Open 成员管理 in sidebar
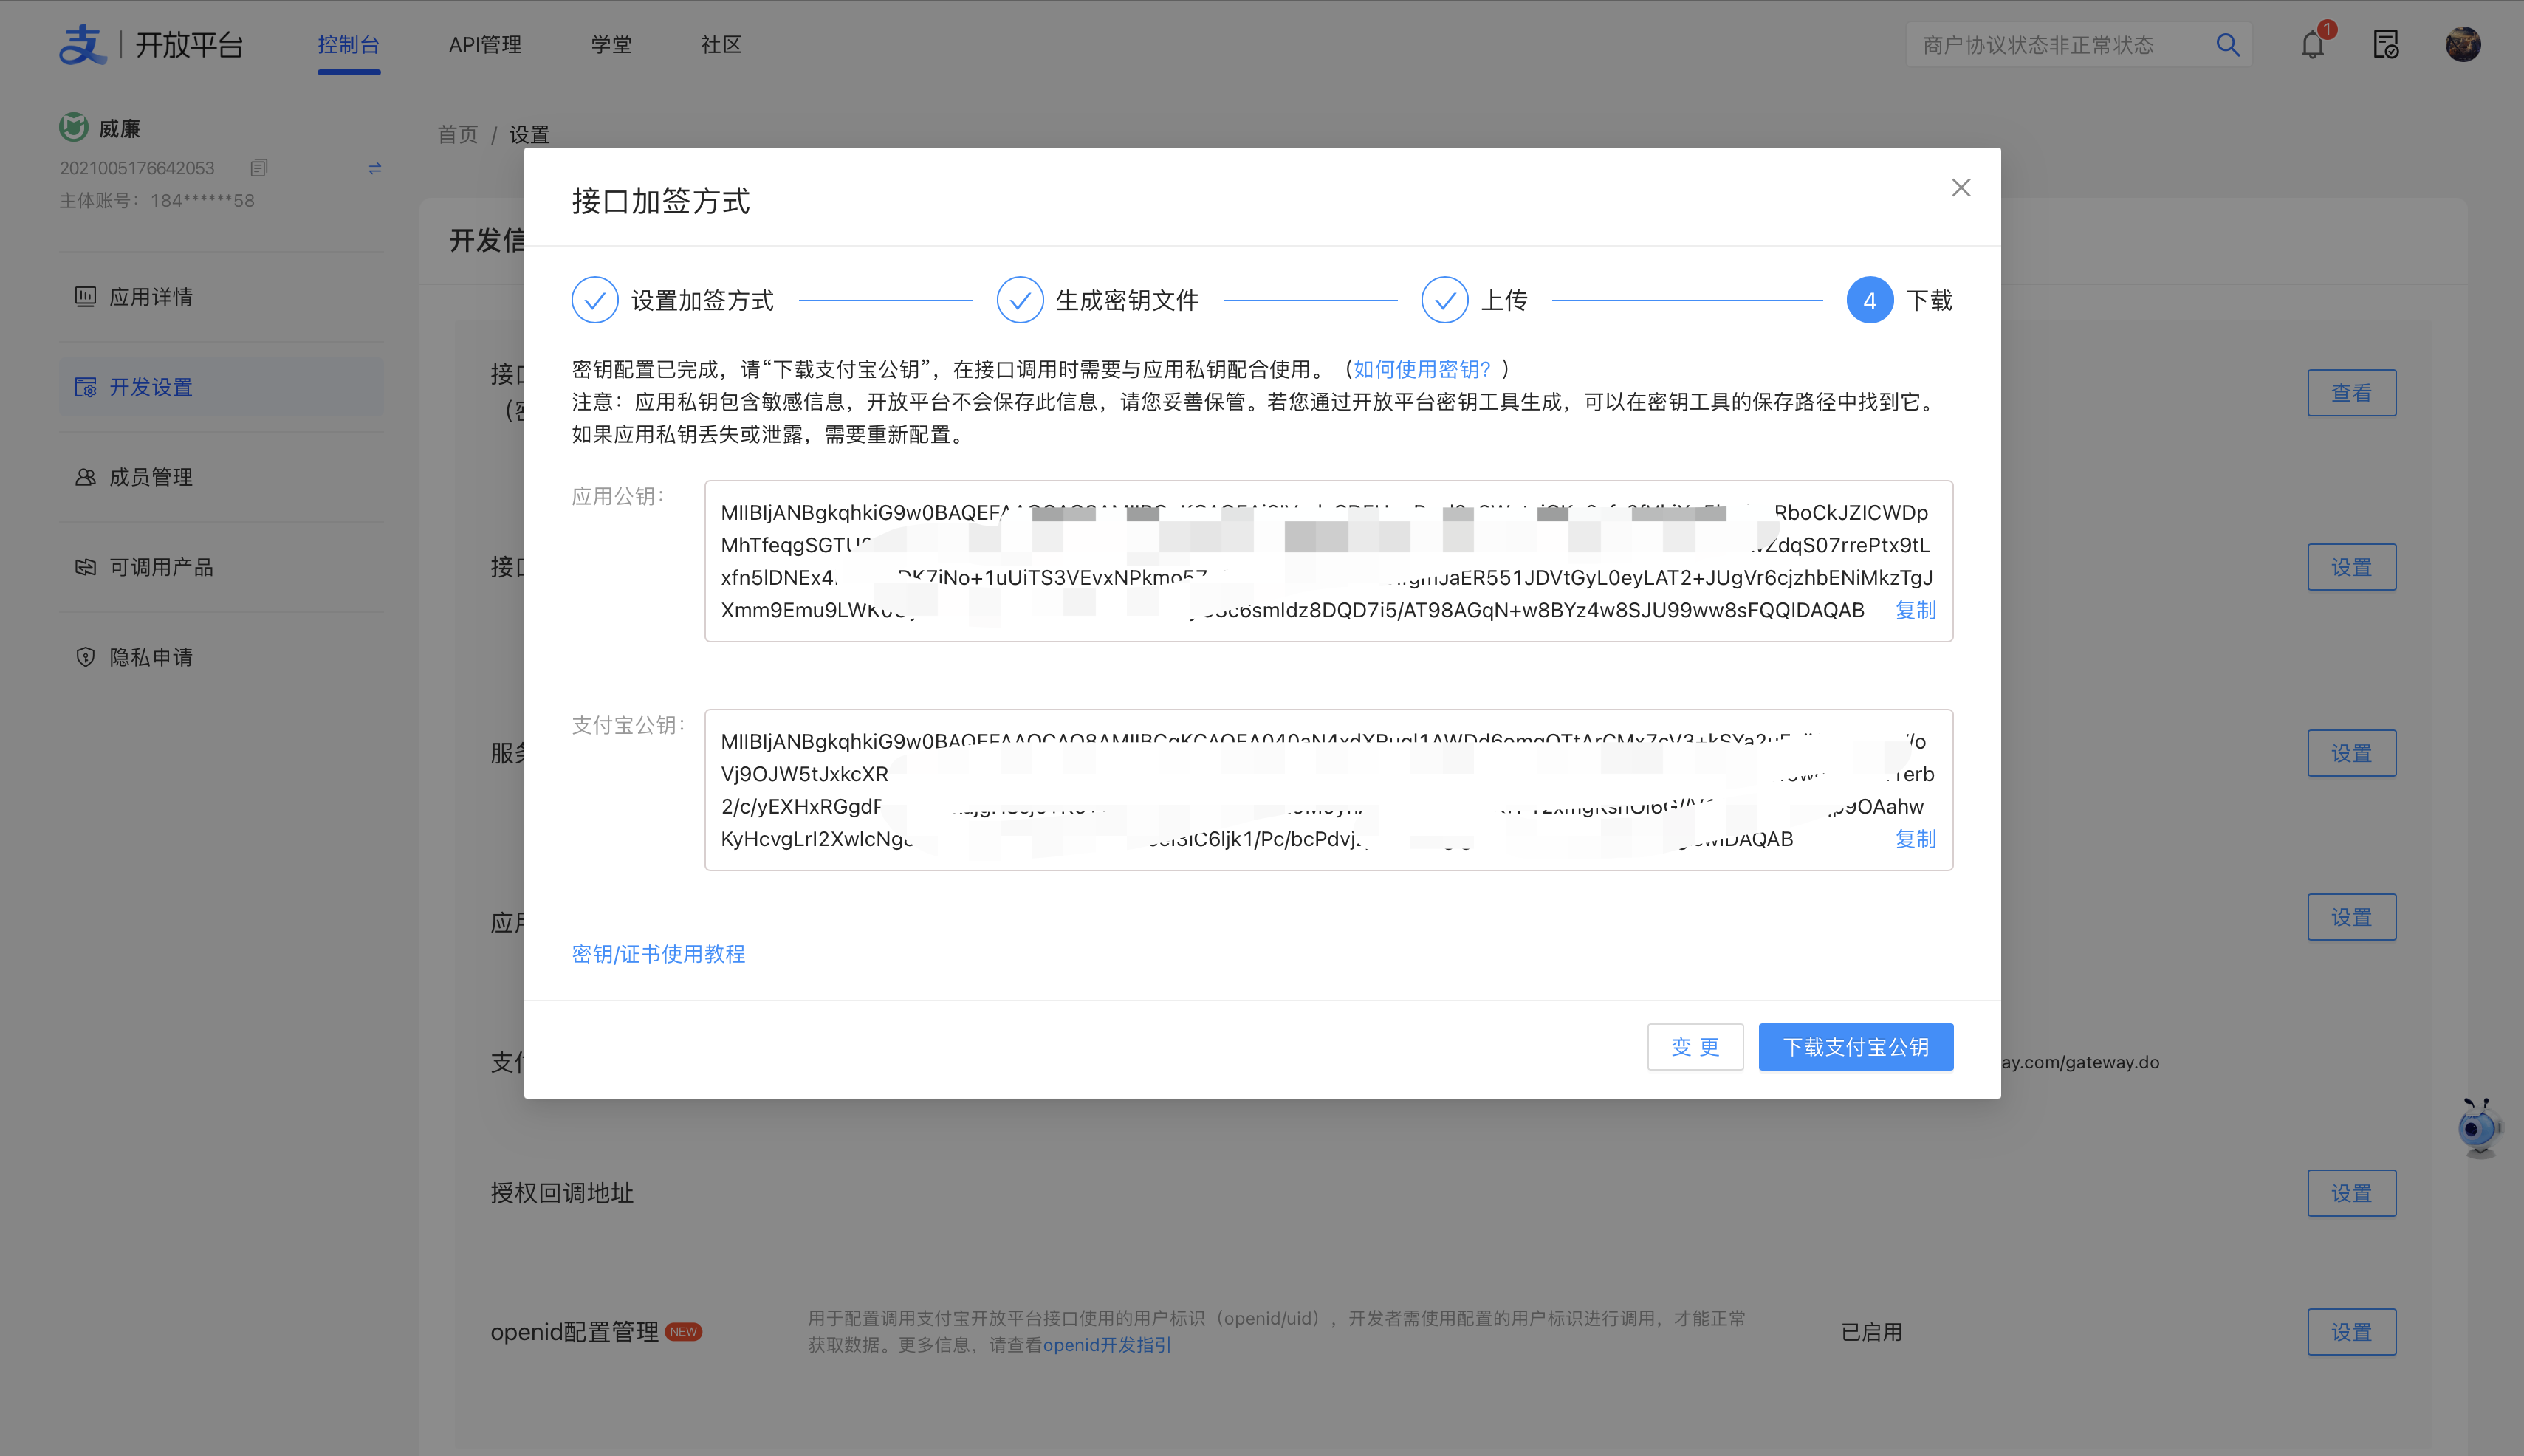Viewport: 2524px width, 1456px height. coord(221,477)
